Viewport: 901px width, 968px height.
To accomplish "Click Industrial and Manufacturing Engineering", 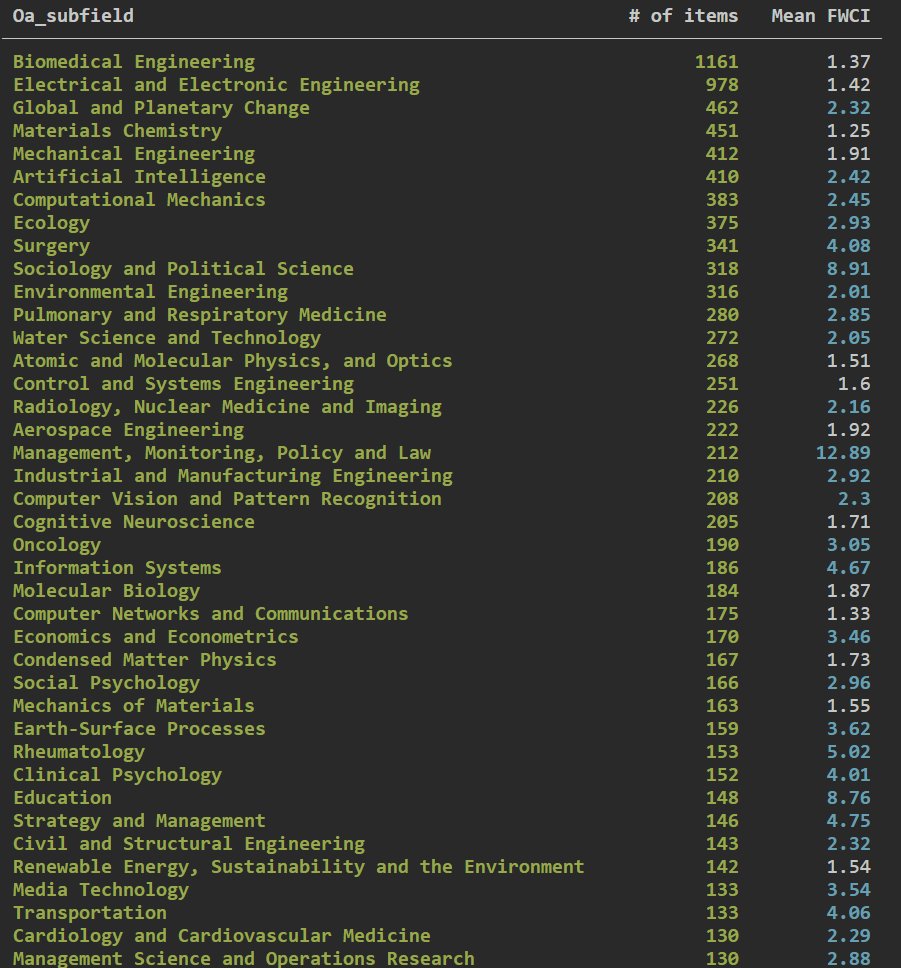I will point(233,475).
